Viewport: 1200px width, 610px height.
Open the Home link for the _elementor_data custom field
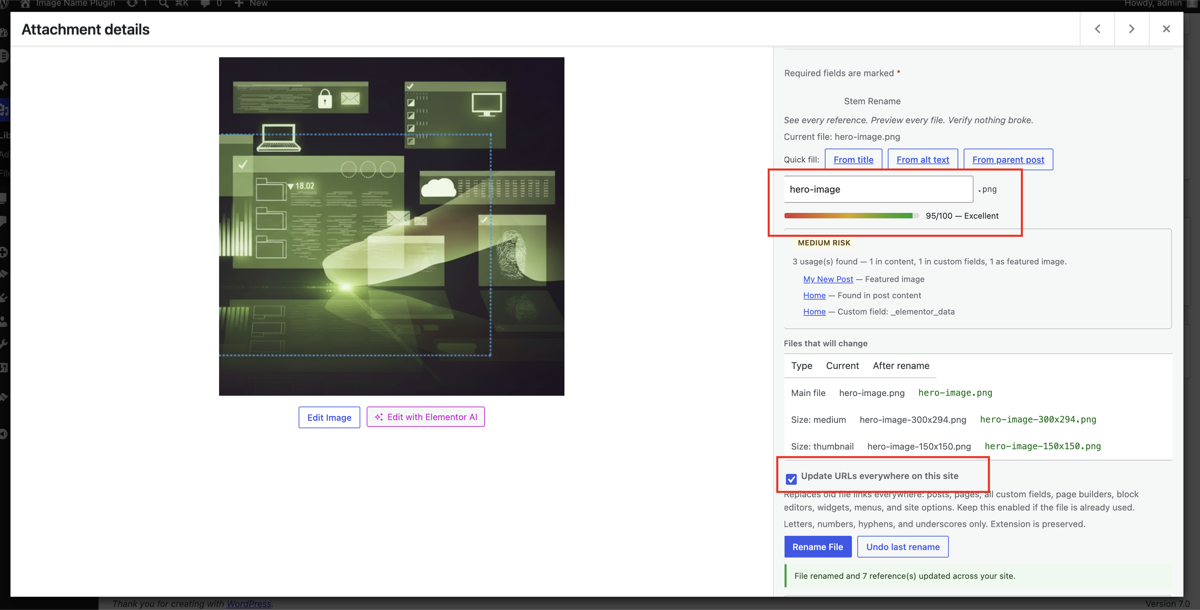[814, 311]
